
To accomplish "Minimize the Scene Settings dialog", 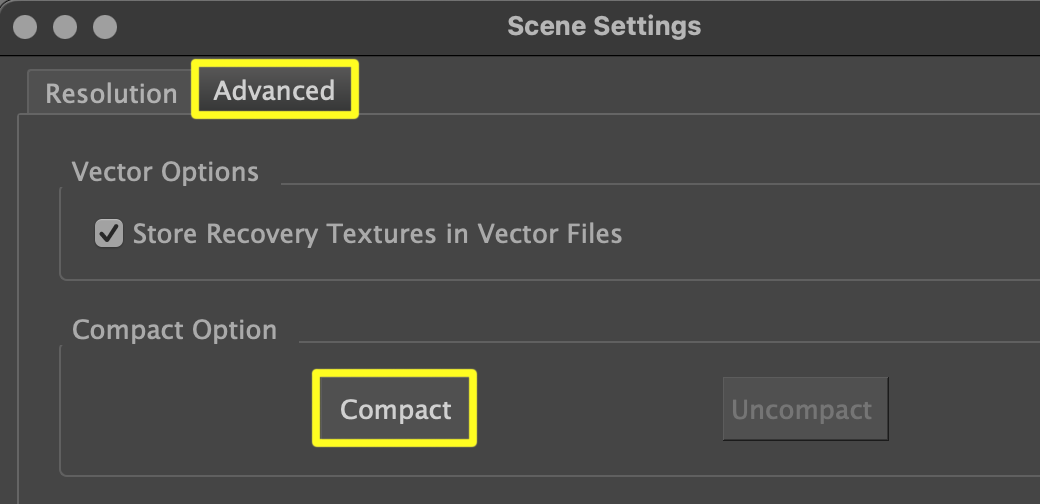I will pos(65,26).
